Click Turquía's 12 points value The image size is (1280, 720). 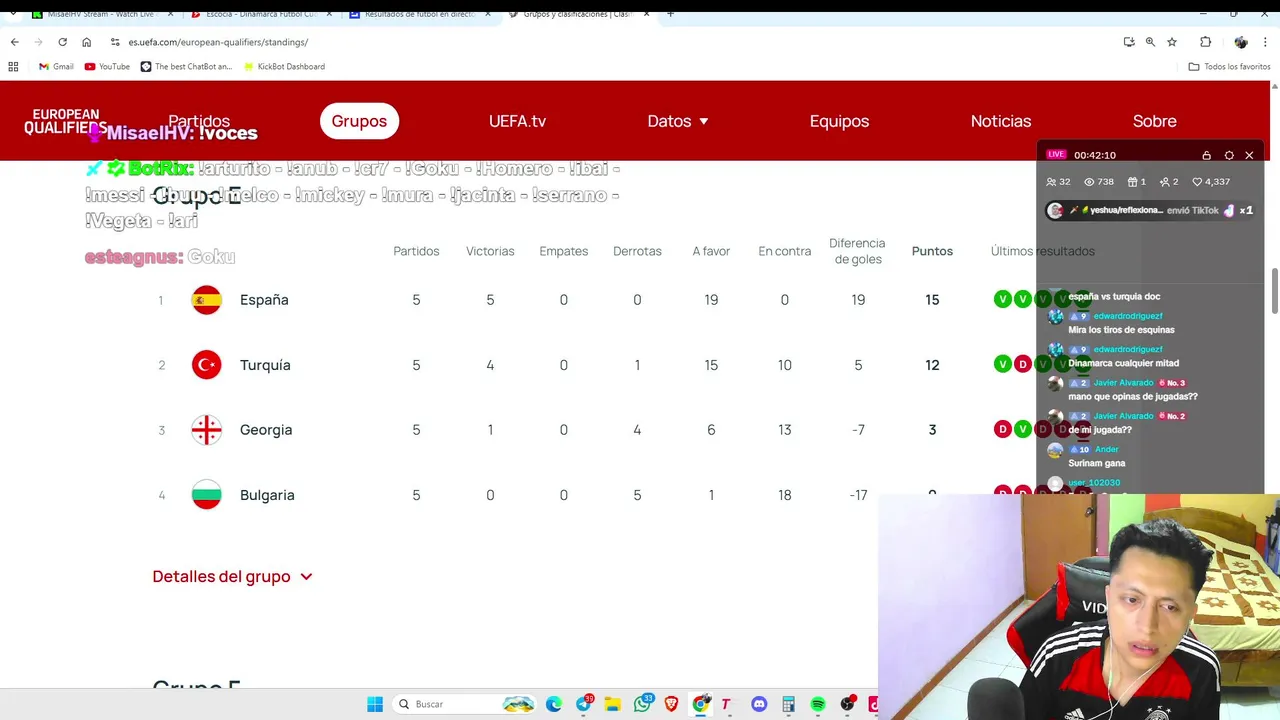click(x=932, y=365)
